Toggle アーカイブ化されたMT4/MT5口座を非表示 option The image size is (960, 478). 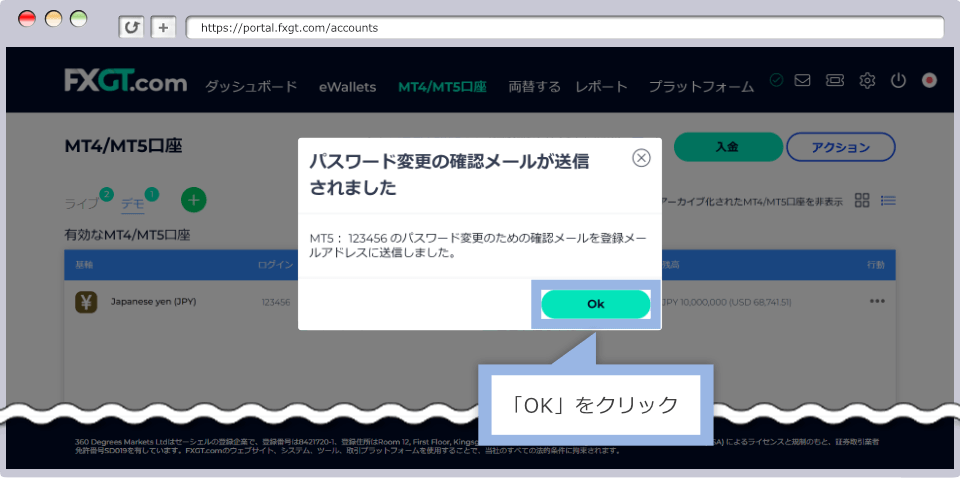[x=752, y=201]
